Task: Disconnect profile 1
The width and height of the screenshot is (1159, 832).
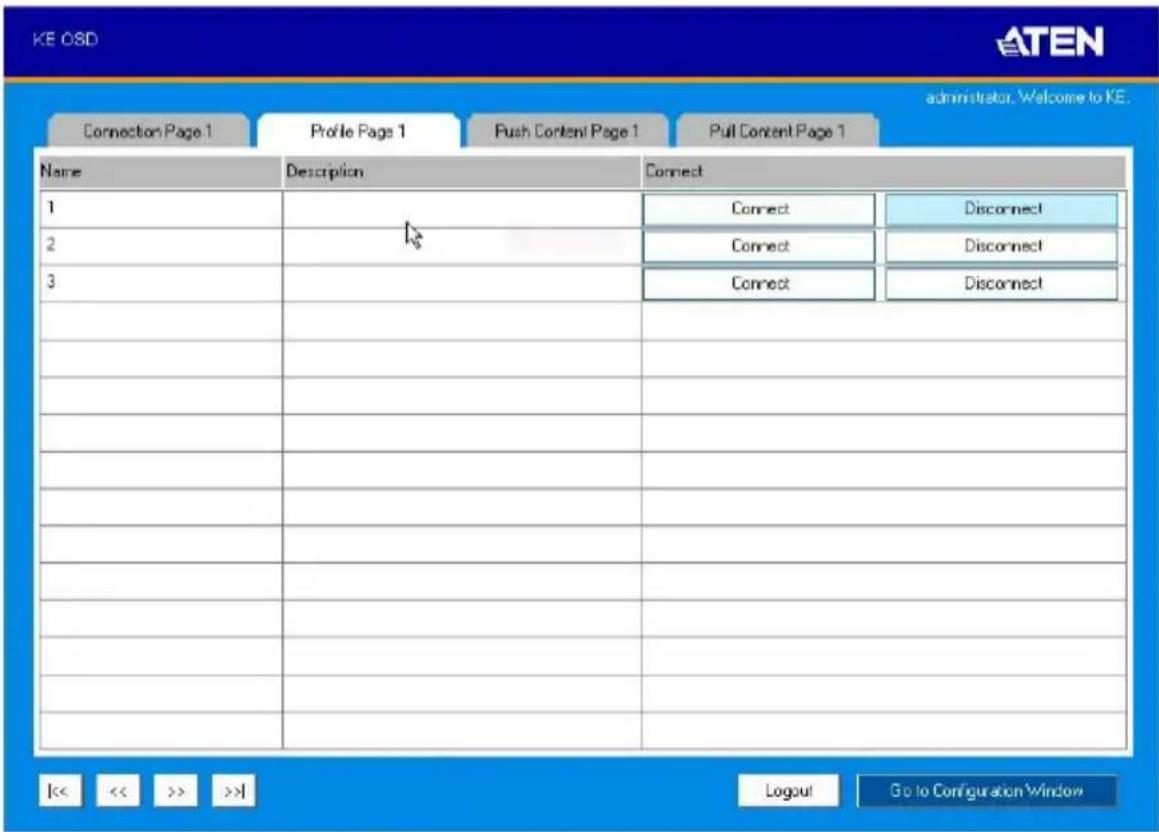Action: click(1002, 209)
